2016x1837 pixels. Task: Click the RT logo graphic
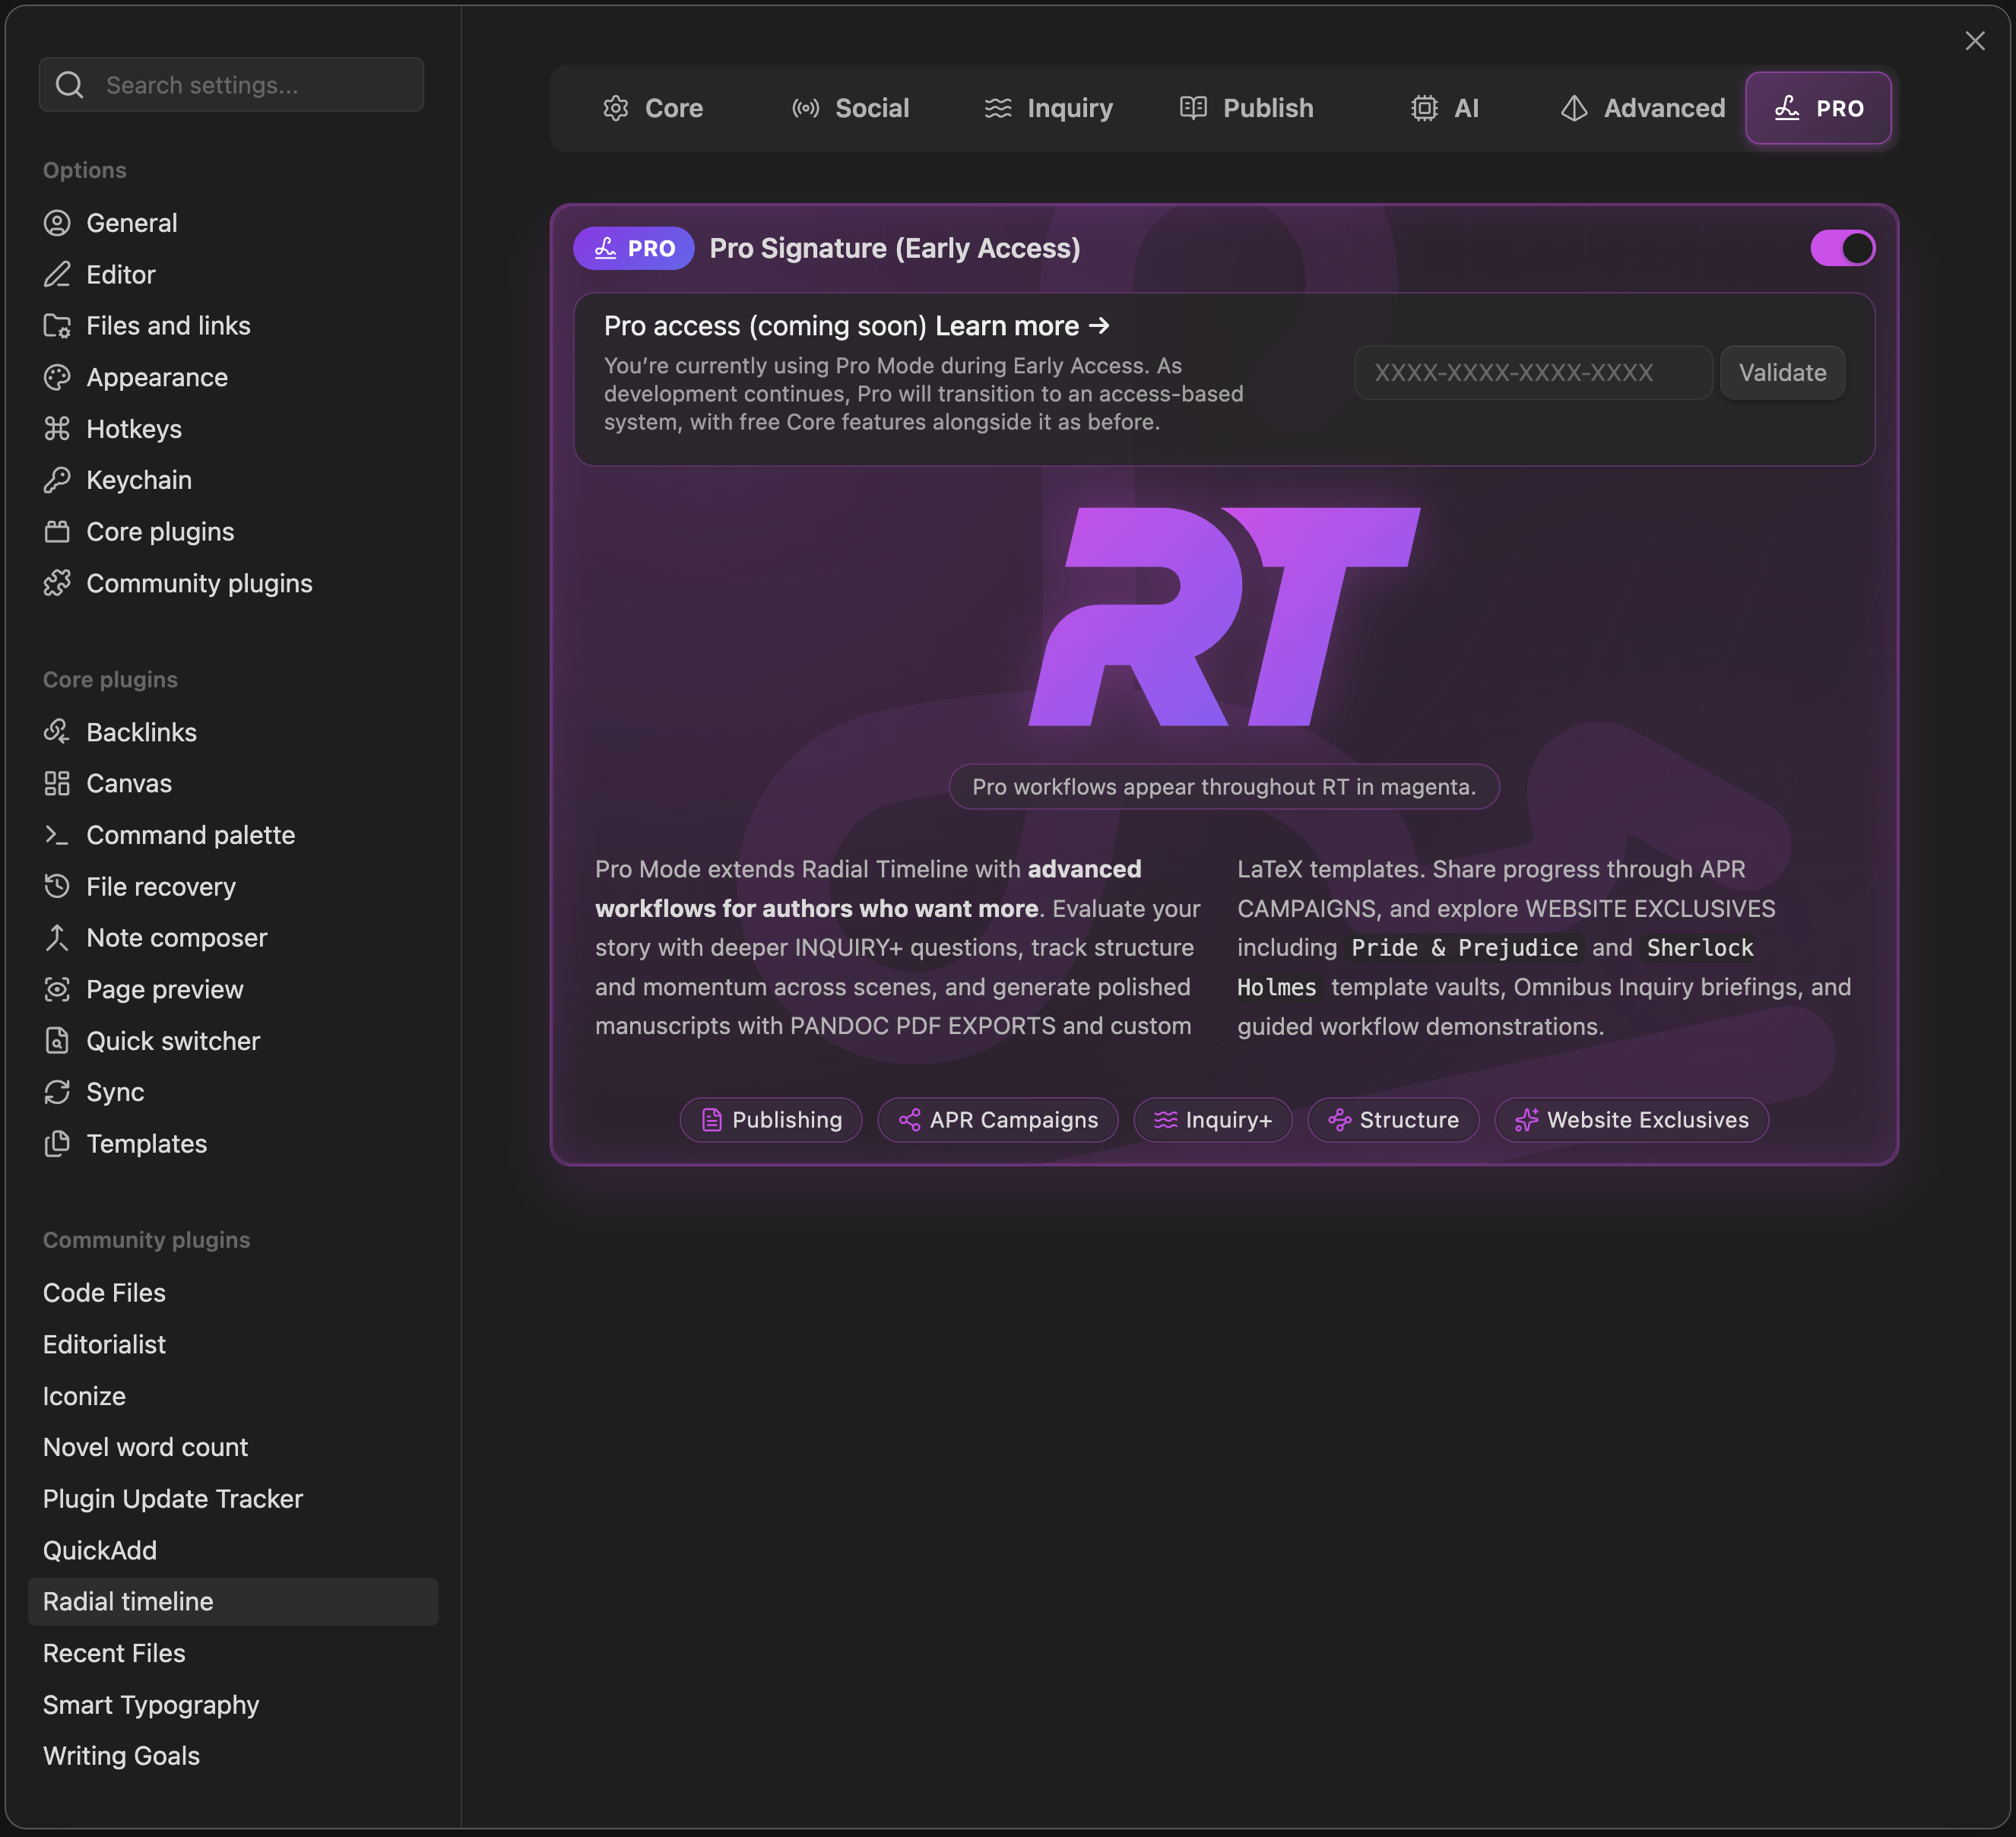[x=1224, y=617]
